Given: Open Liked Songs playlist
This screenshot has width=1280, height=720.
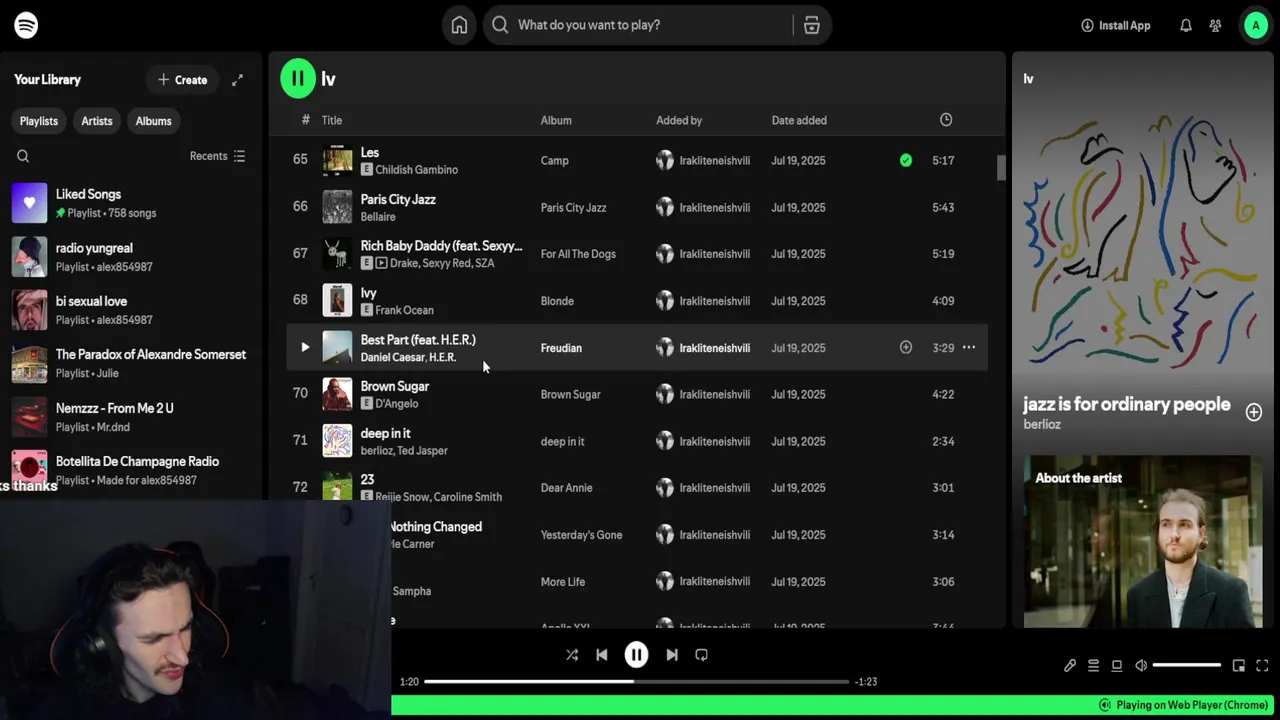Looking at the screenshot, I should coord(130,203).
